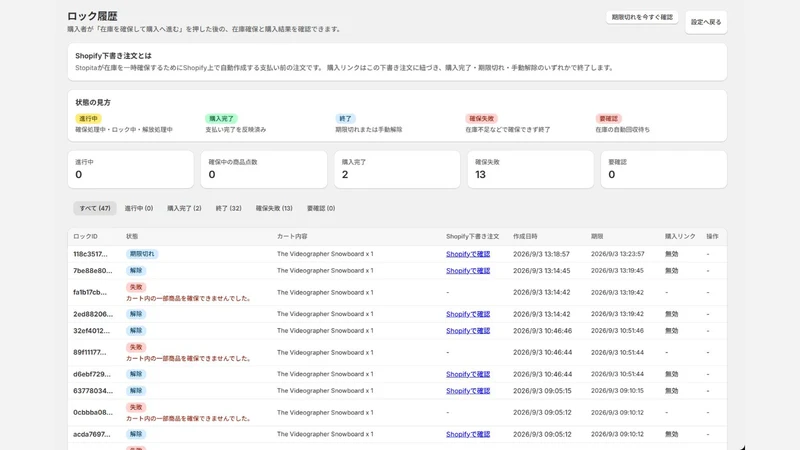Switch to the 進行中 (0) tab
This screenshot has height=450, width=800.
[139, 208]
